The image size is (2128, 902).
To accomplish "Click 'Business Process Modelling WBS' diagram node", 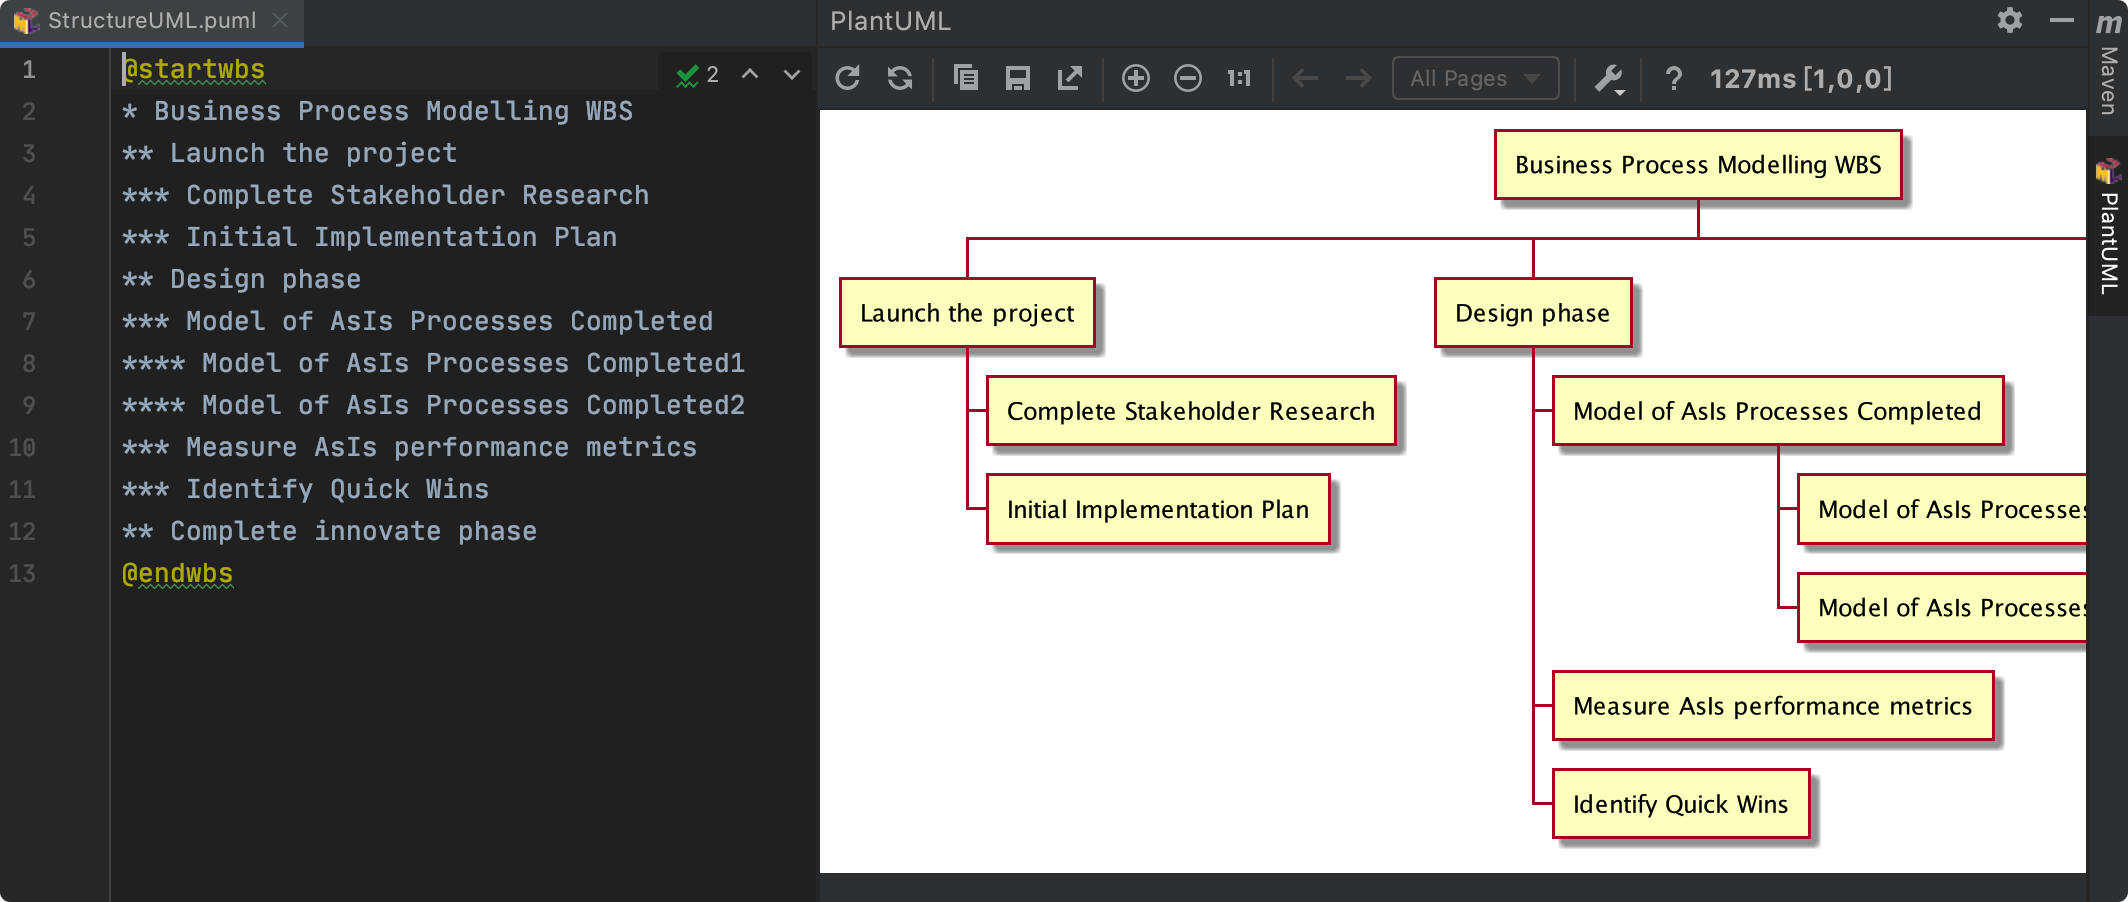I will tap(1698, 165).
